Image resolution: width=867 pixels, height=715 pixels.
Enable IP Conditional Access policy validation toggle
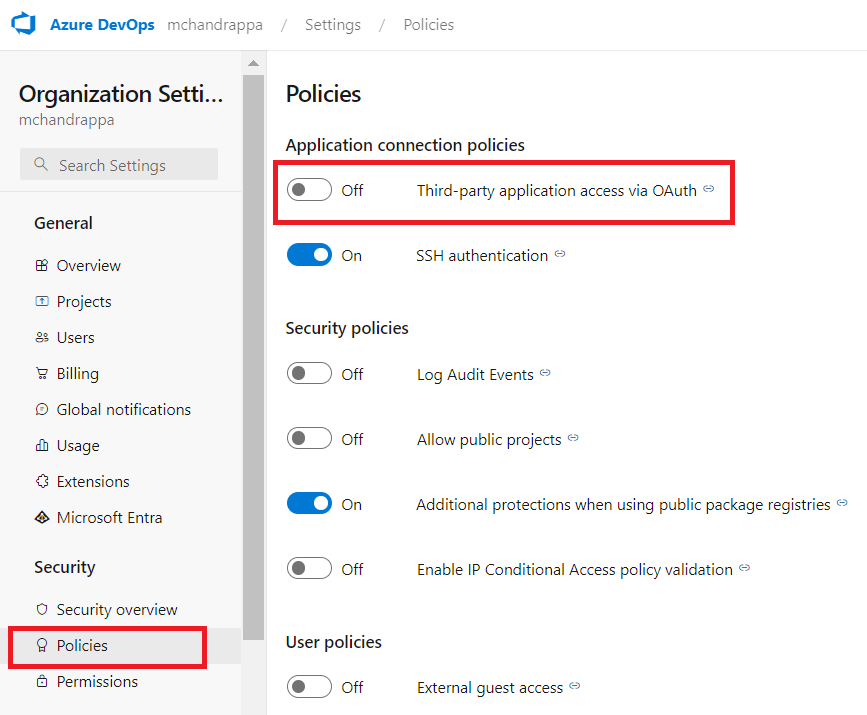click(309, 568)
